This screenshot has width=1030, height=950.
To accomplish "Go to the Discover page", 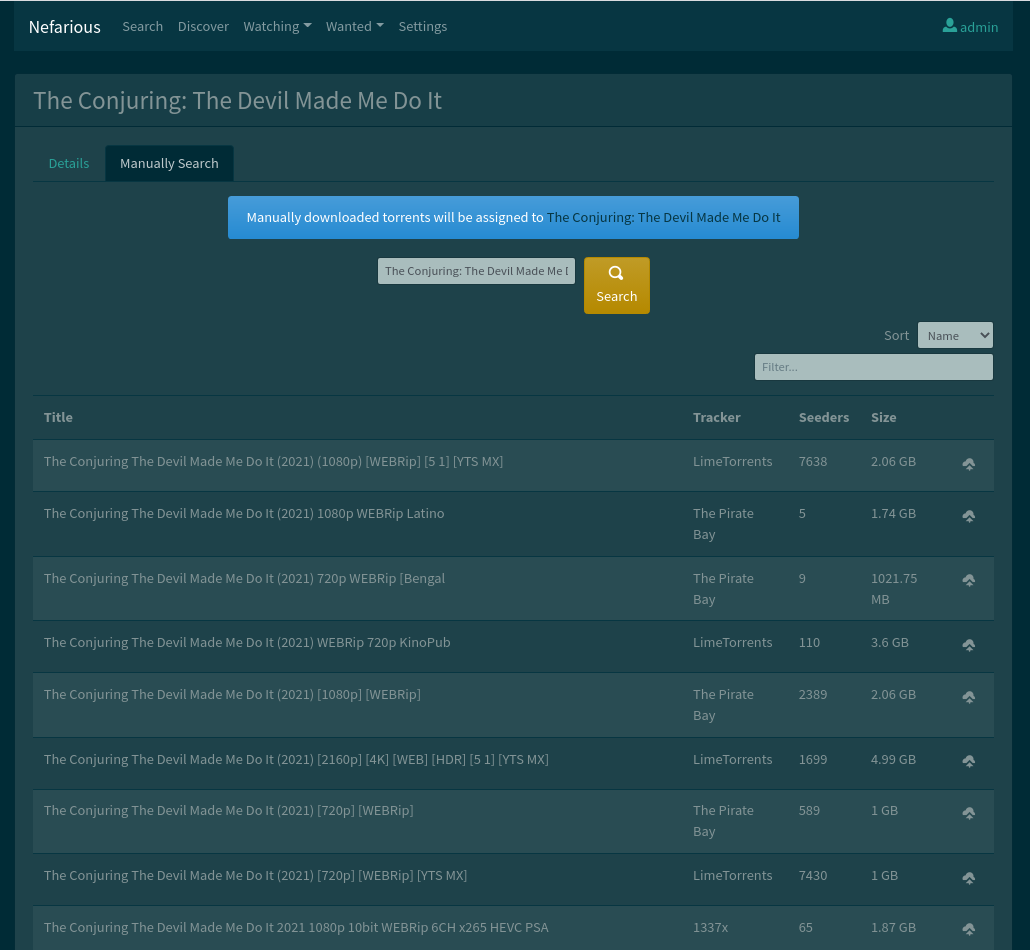I will point(203,26).
